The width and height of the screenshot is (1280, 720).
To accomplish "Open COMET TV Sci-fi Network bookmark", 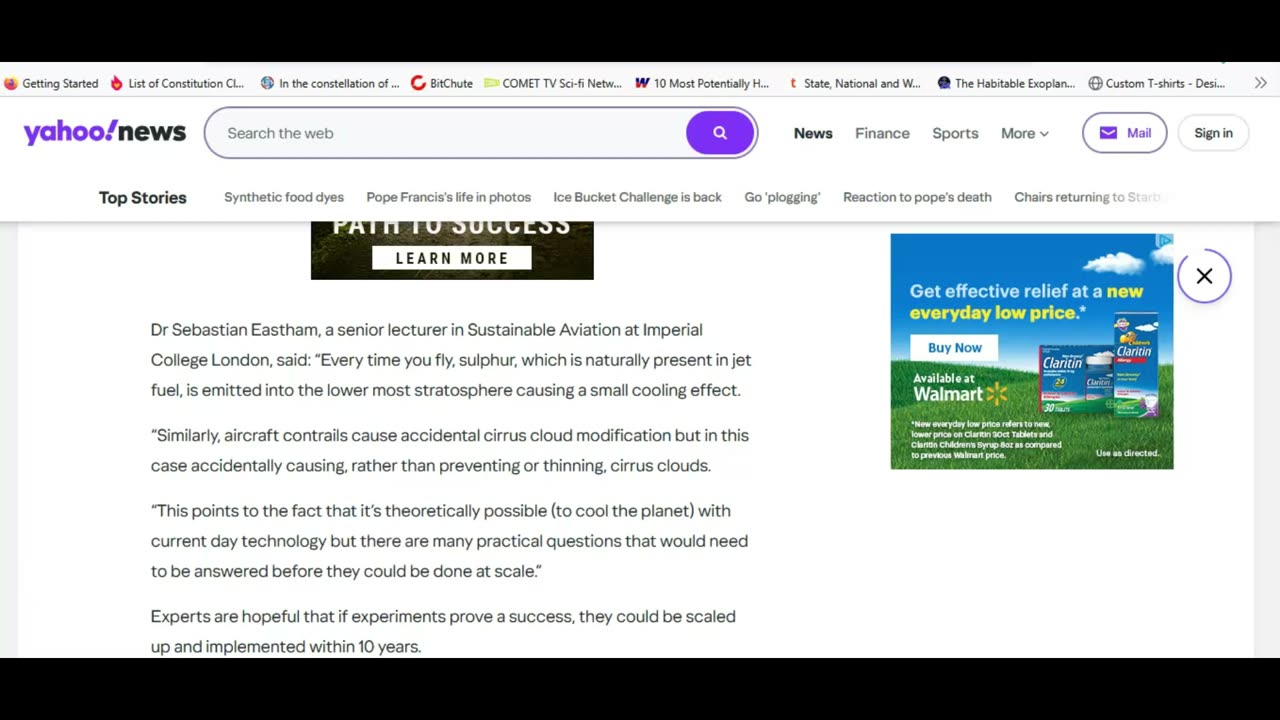I will point(553,83).
